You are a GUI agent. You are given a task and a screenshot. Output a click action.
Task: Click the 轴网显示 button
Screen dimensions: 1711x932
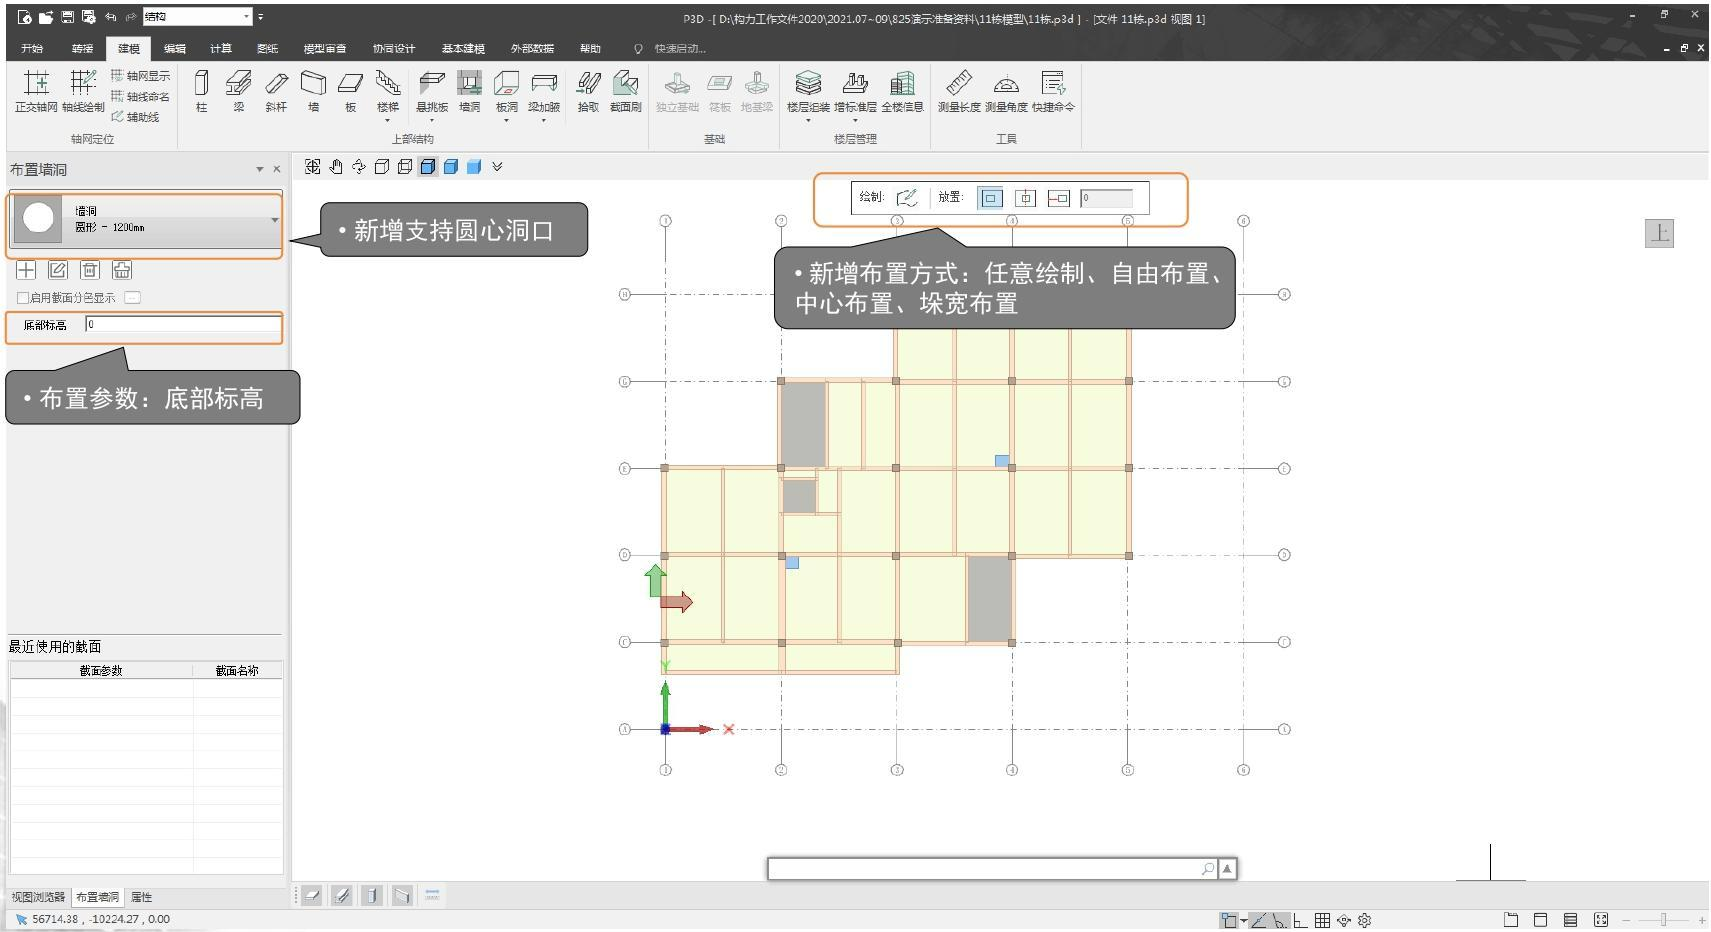[140, 76]
